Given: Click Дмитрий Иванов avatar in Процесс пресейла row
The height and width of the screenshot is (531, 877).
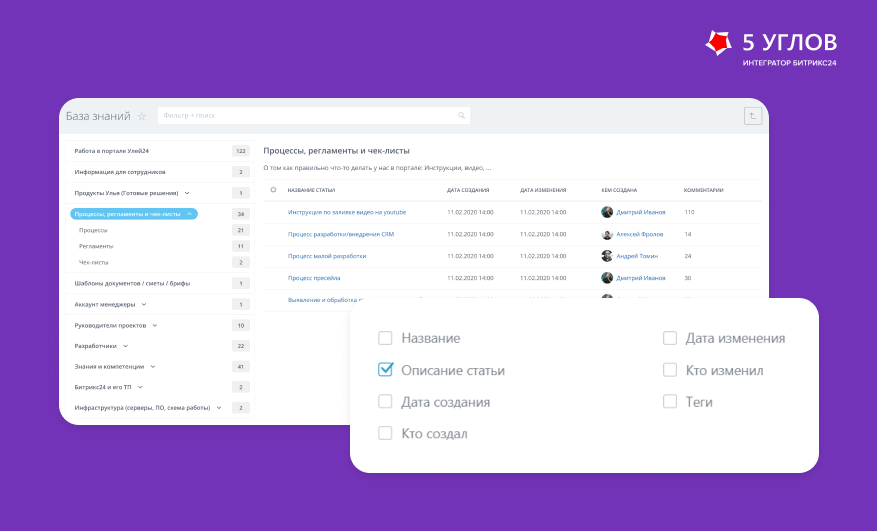Looking at the screenshot, I should tap(607, 278).
